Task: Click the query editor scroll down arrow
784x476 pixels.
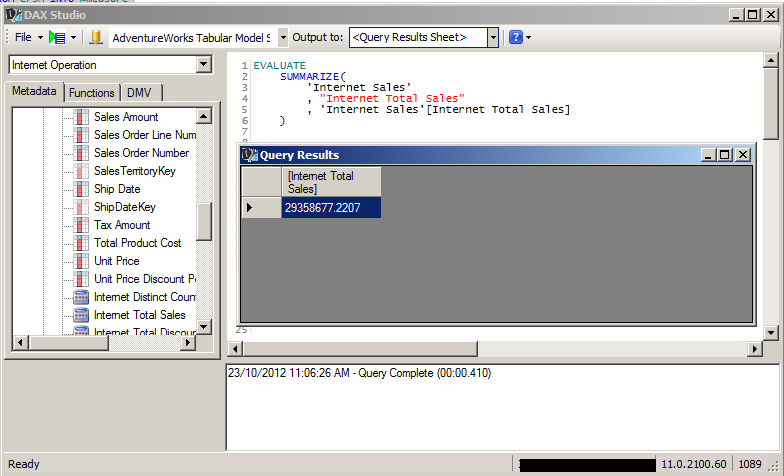Action: click(x=771, y=332)
